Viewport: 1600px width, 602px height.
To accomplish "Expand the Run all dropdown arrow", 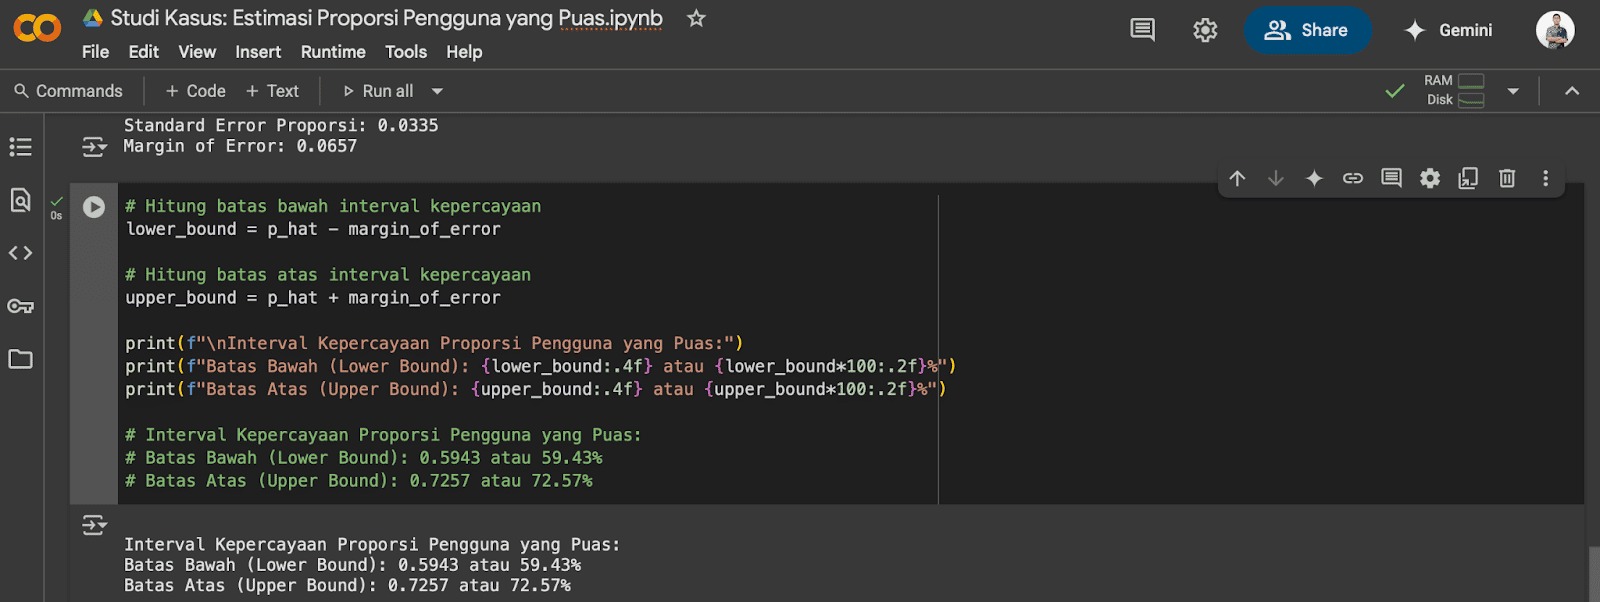I will (x=437, y=91).
